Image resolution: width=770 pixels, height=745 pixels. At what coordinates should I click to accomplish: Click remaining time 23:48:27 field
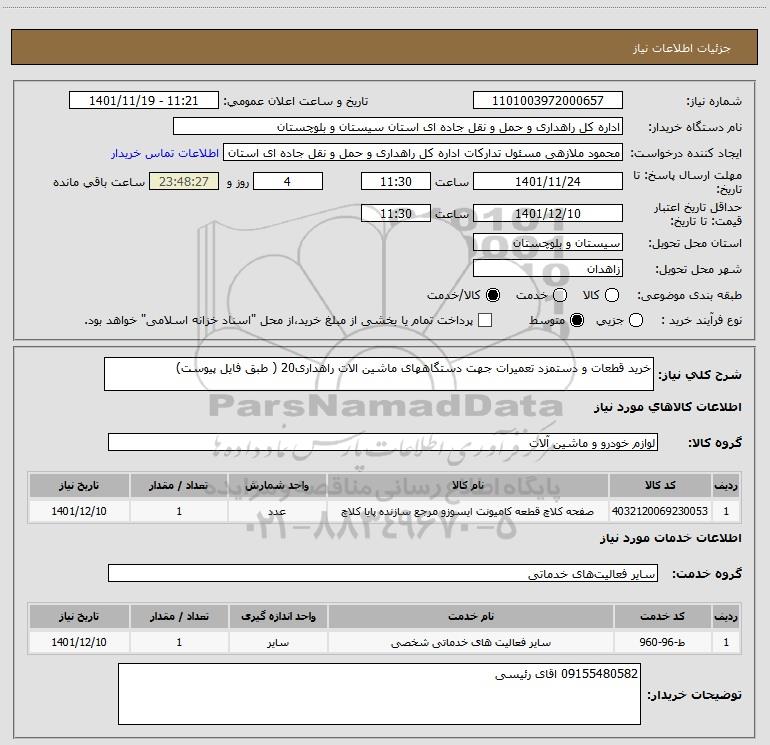[184, 181]
